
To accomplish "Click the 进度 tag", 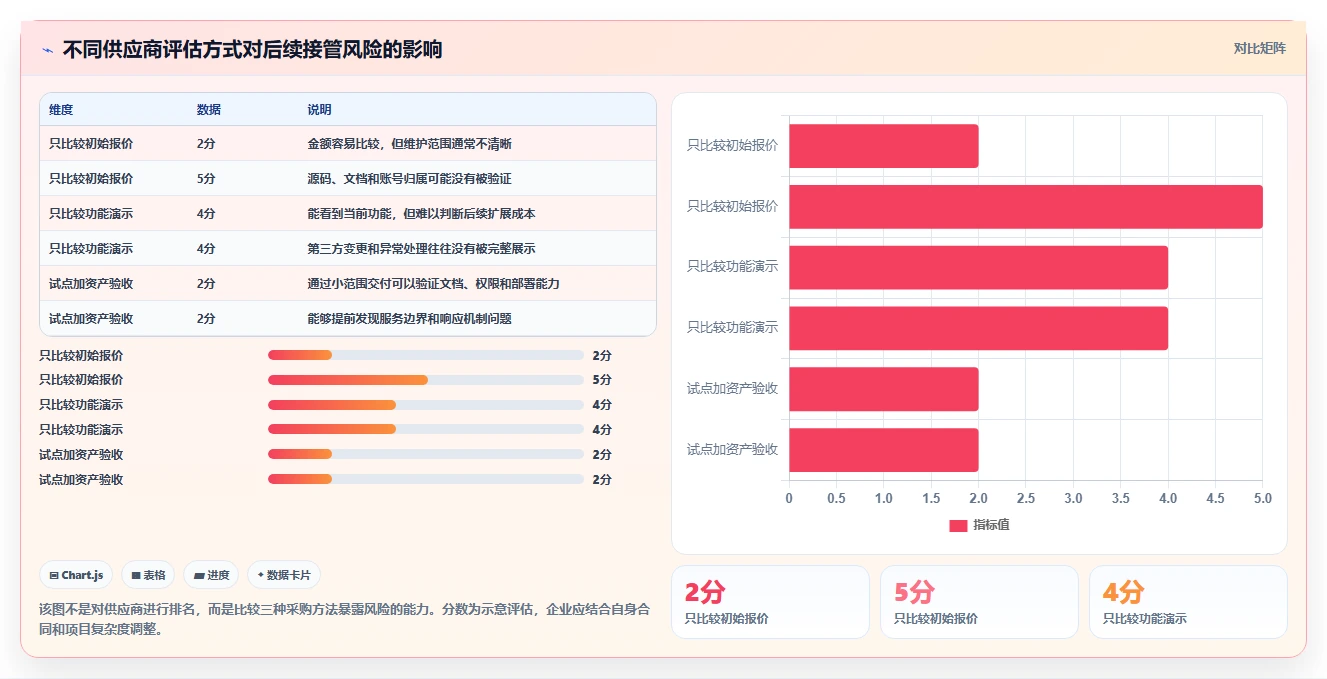I will tap(211, 575).
